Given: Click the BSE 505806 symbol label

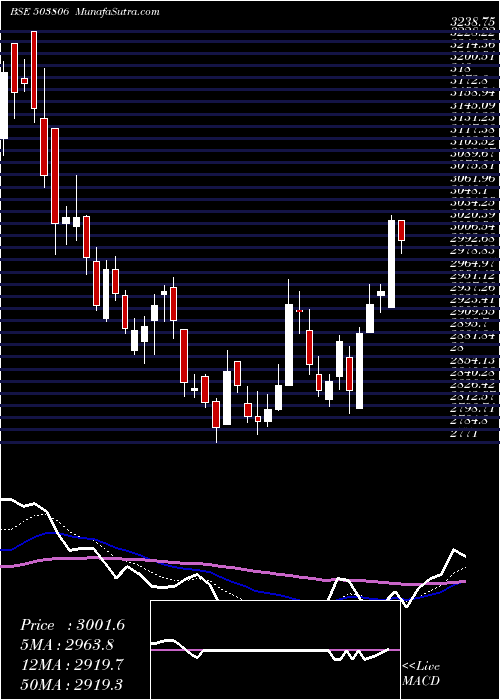Looking at the screenshot, I should pos(39,12).
